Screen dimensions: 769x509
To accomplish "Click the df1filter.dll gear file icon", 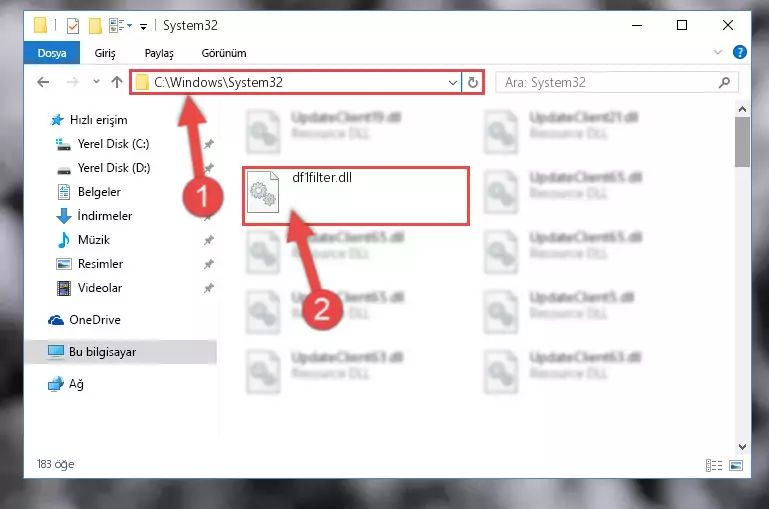I will (x=263, y=193).
